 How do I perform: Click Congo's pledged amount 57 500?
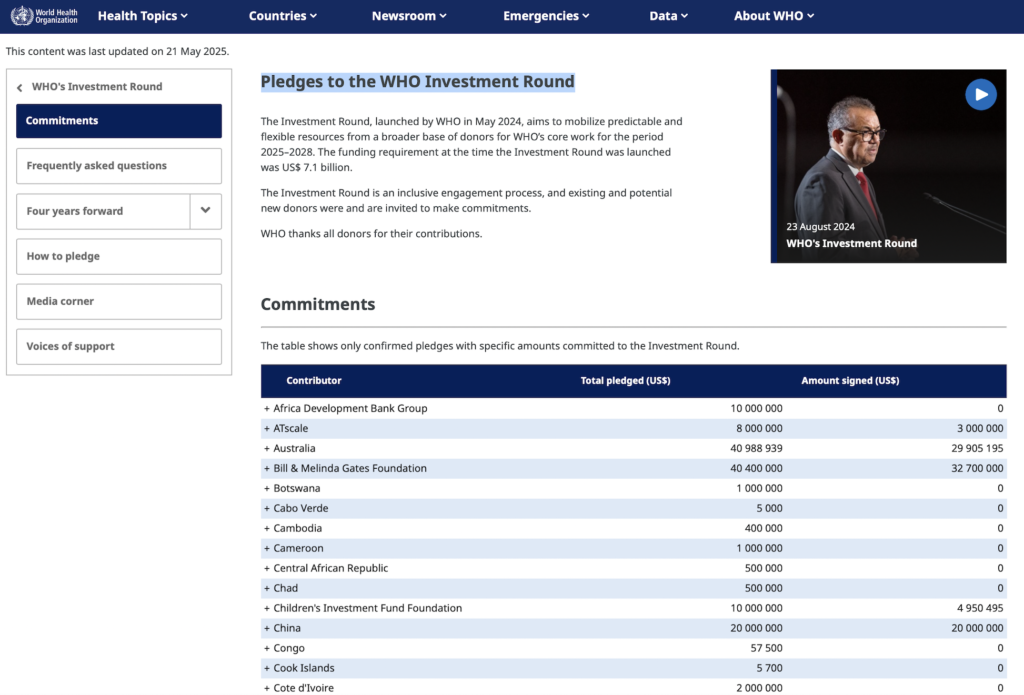coord(767,648)
